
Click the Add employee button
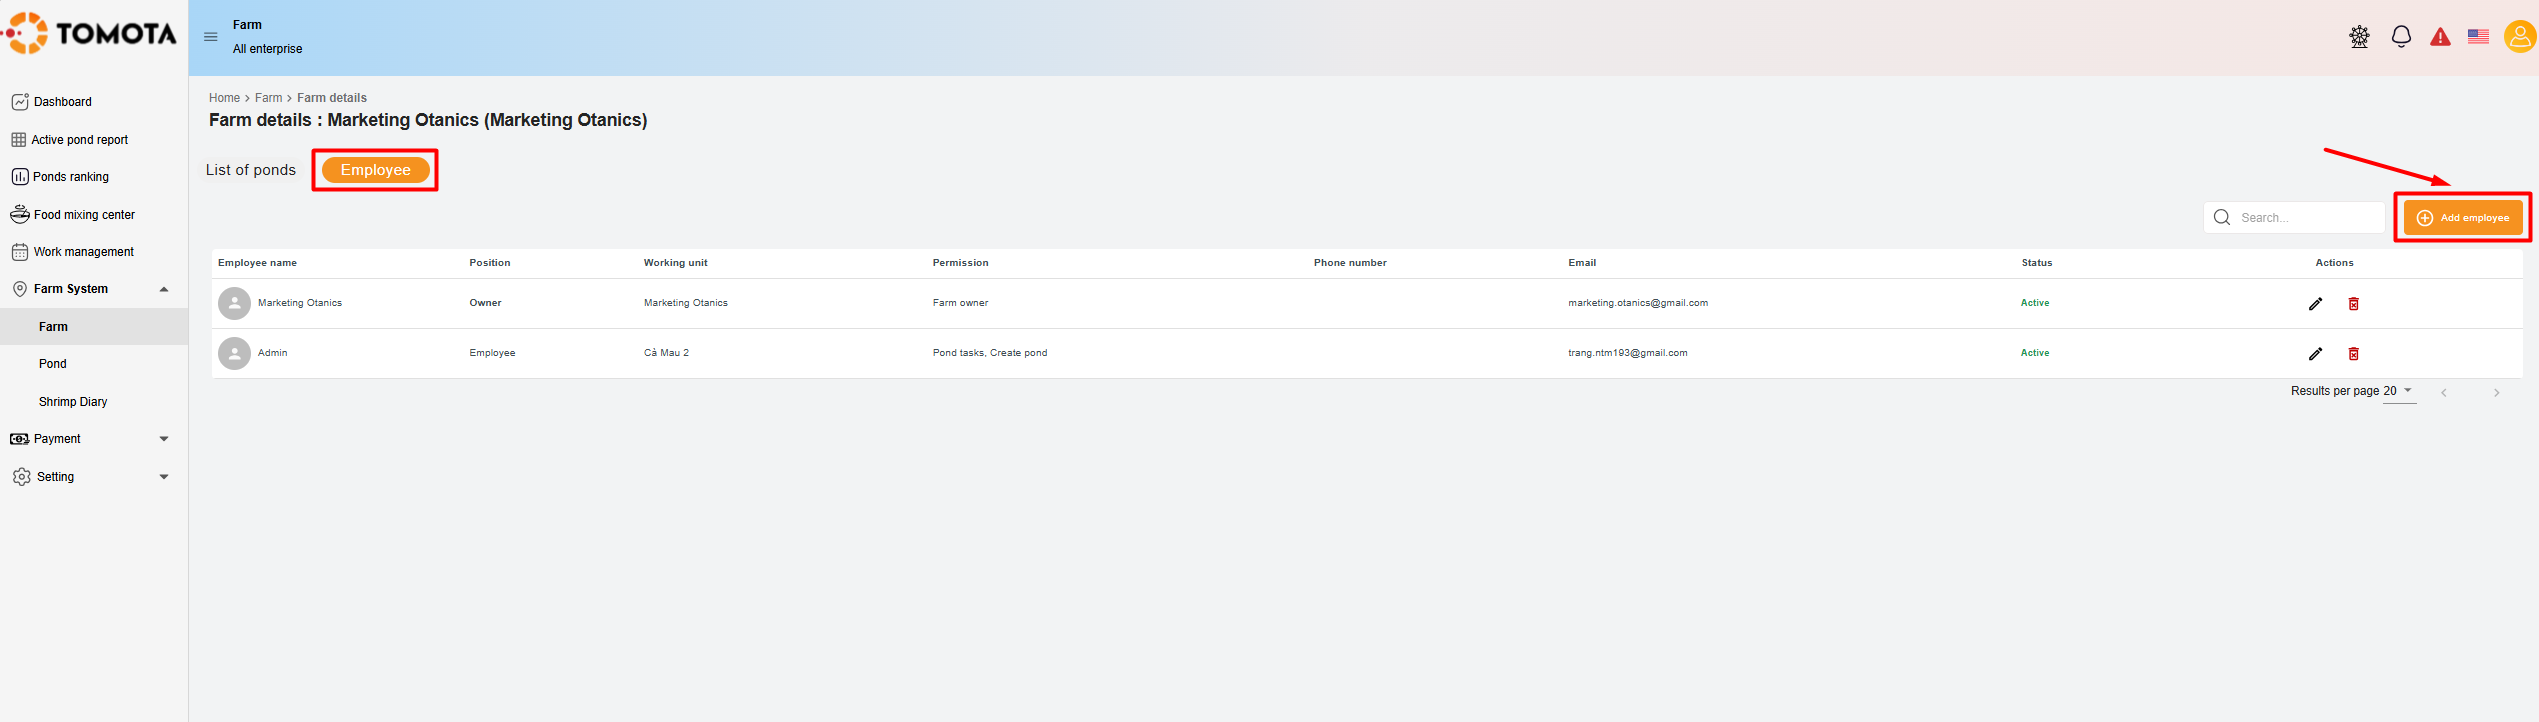[x=2462, y=218]
